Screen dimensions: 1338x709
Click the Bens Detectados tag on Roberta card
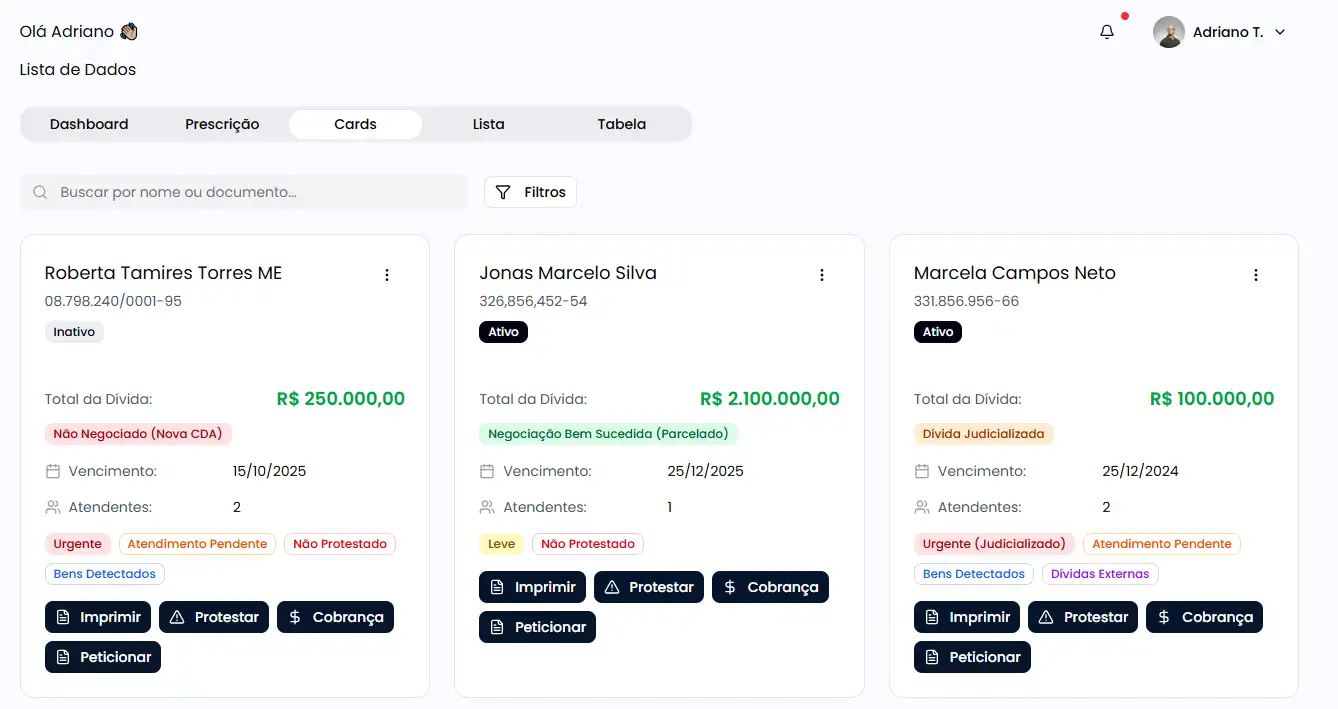(x=105, y=574)
